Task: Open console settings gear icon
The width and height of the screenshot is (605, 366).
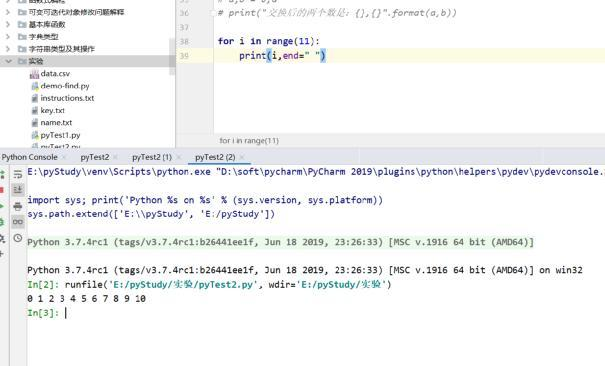Action: coord(2,238)
